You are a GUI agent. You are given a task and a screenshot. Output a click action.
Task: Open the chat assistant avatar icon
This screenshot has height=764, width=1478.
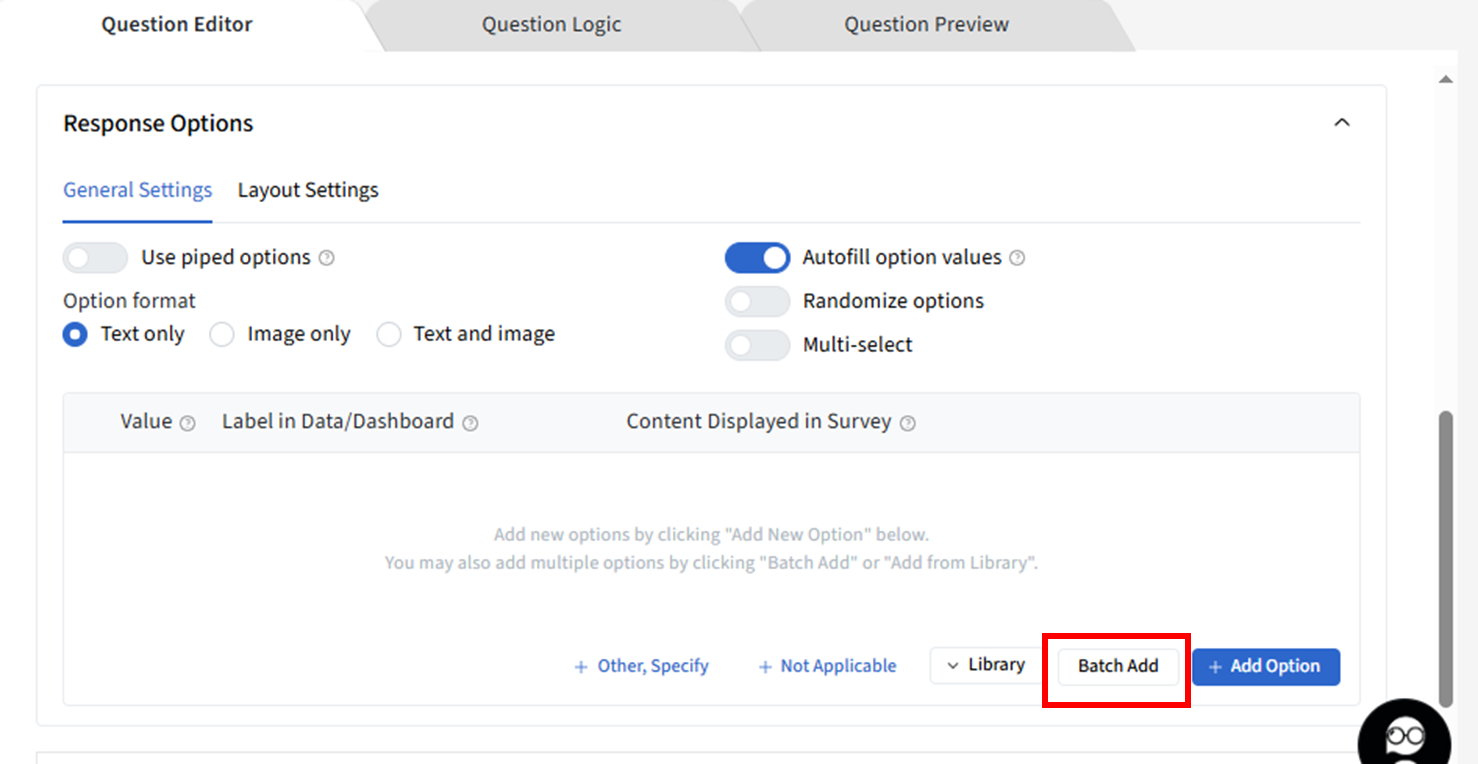(1404, 737)
